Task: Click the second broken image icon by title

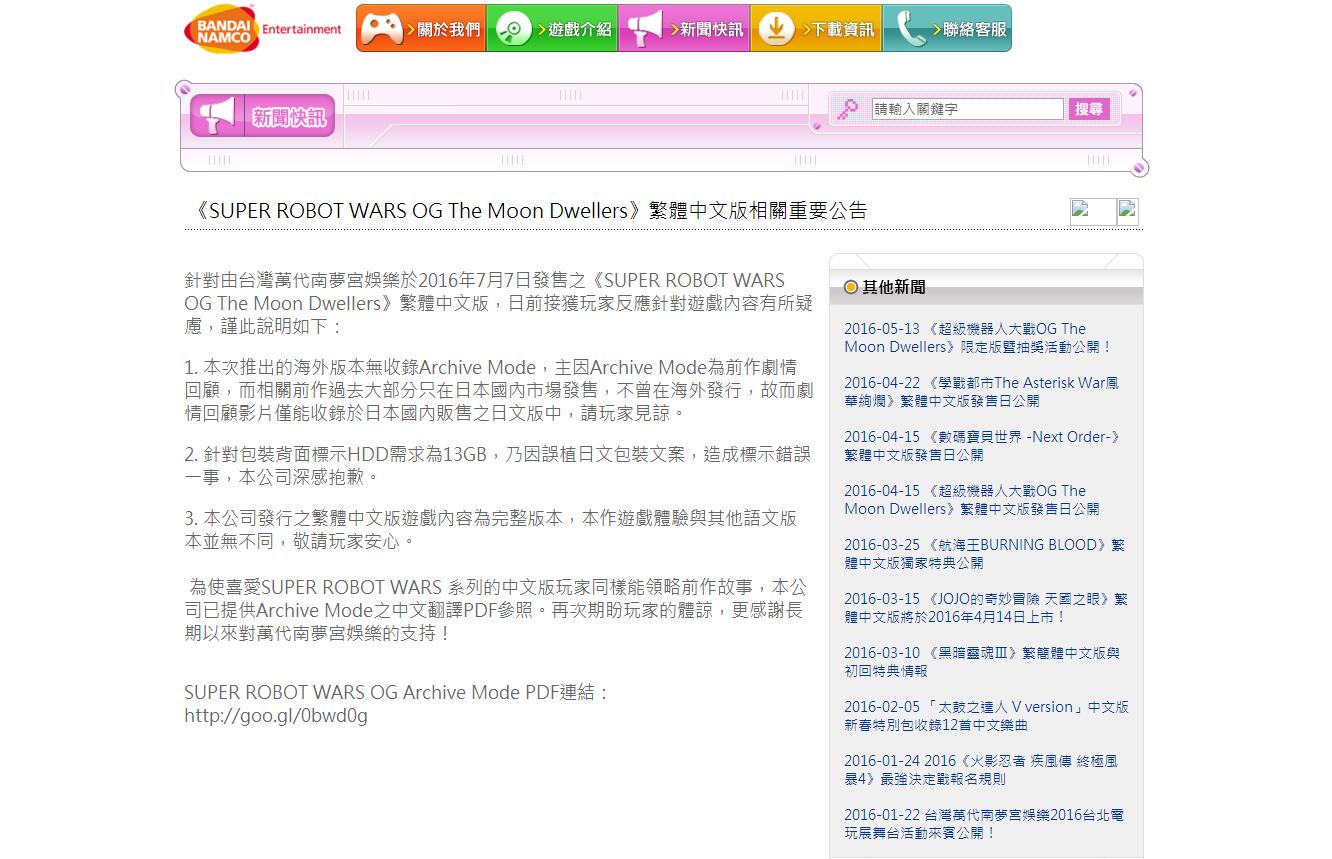Action: [1127, 211]
